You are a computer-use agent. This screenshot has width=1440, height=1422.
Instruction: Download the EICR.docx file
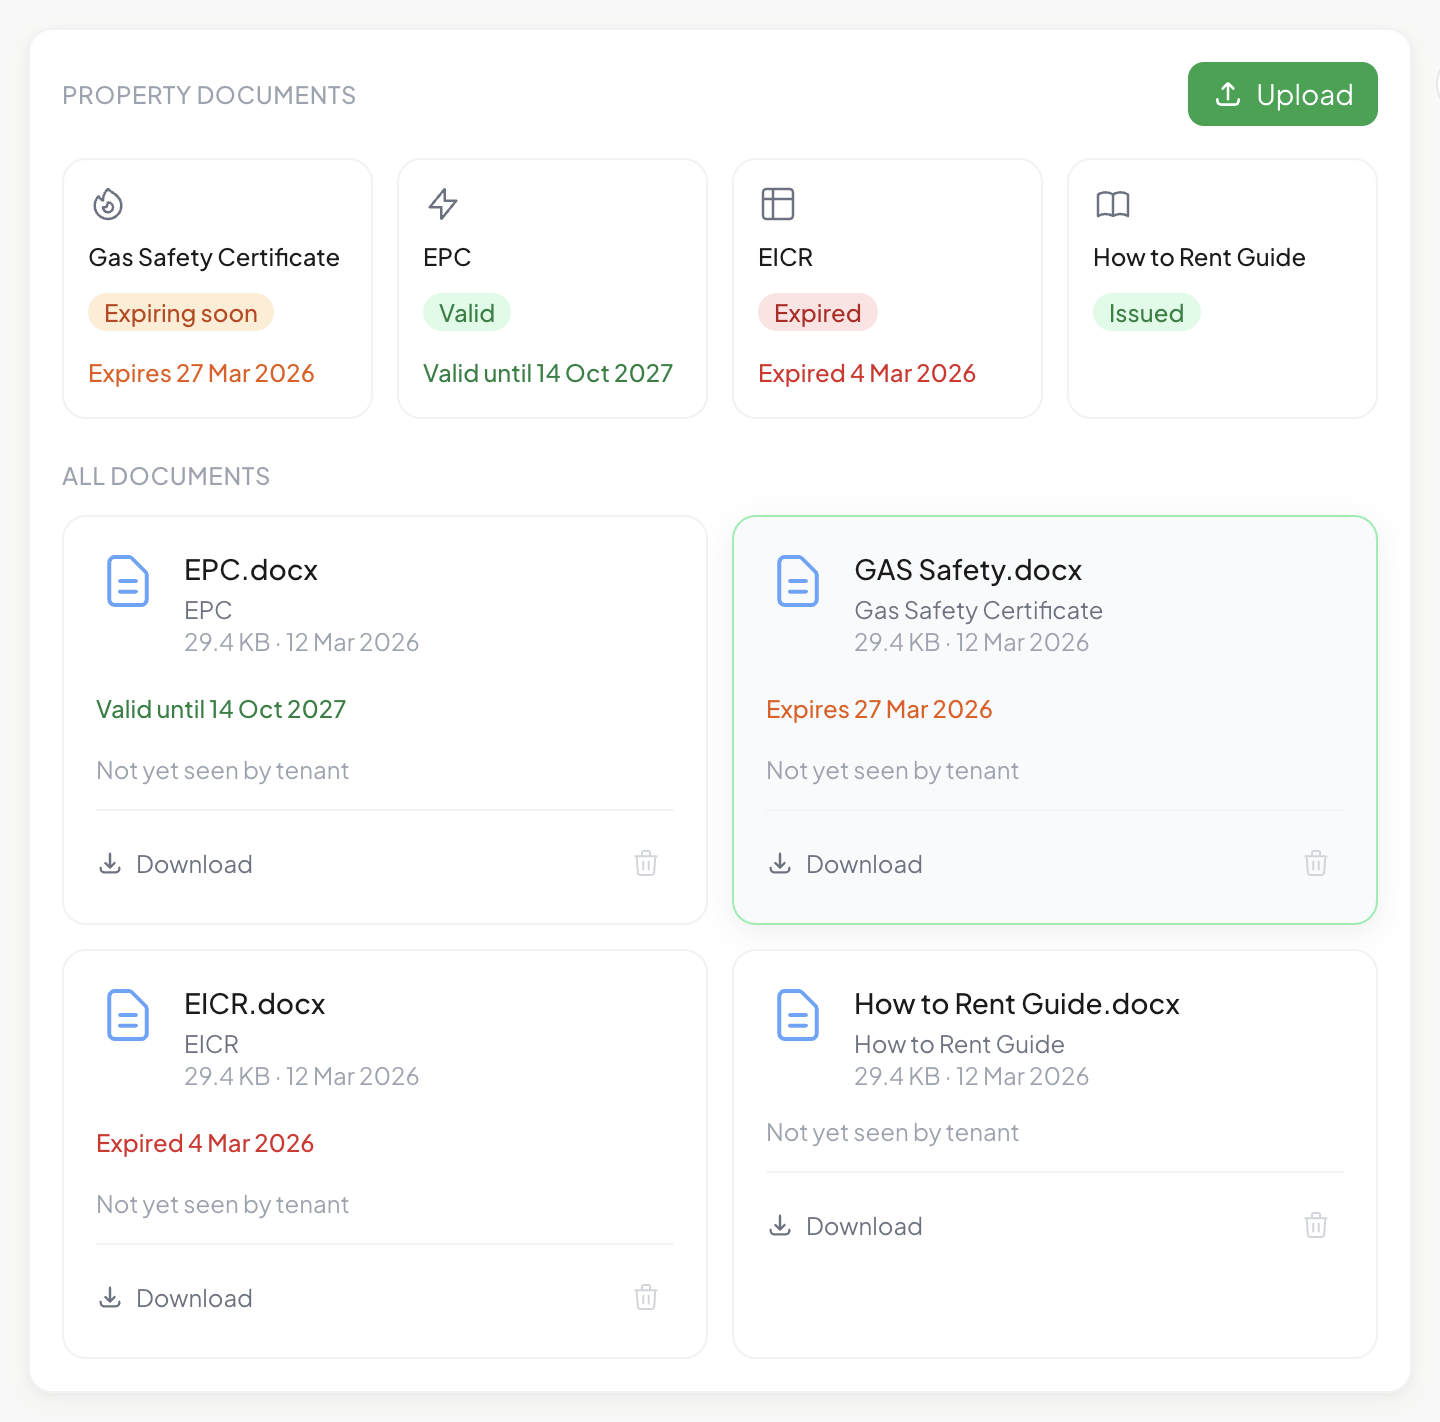coord(174,1297)
